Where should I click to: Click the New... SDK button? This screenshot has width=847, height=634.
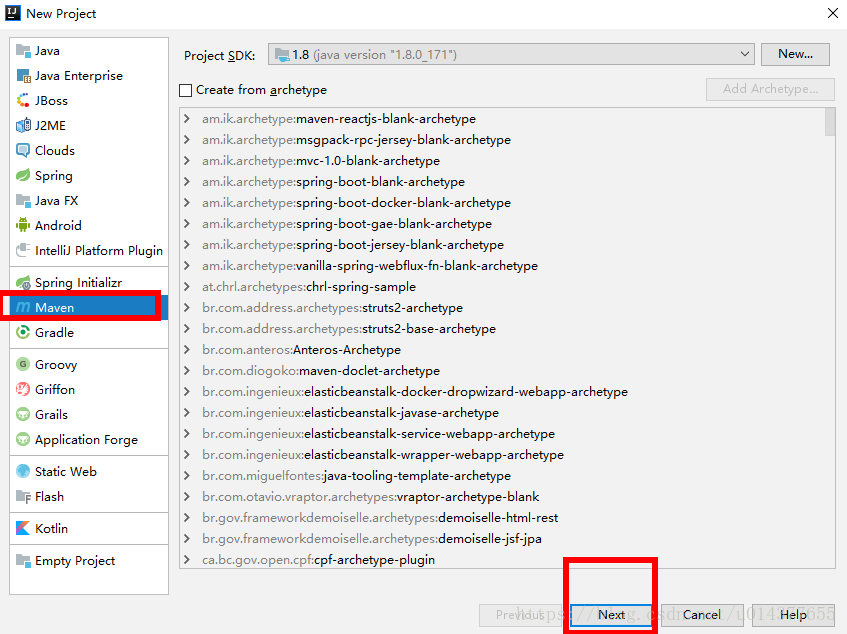point(795,55)
